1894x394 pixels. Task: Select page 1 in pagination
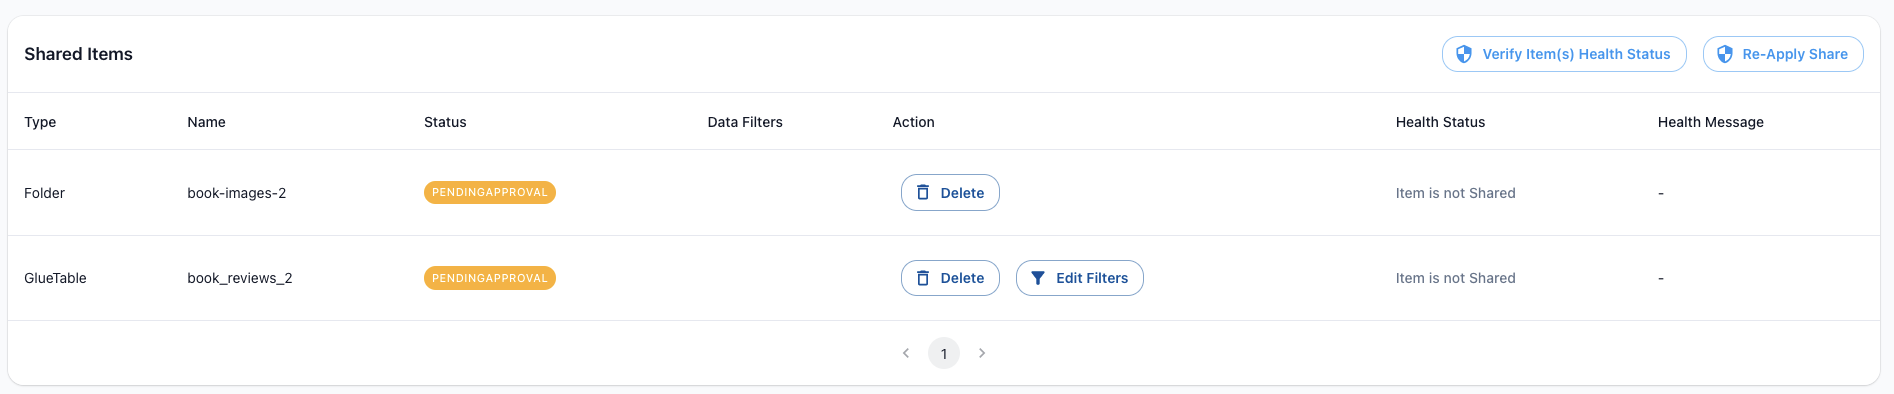[x=944, y=353]
